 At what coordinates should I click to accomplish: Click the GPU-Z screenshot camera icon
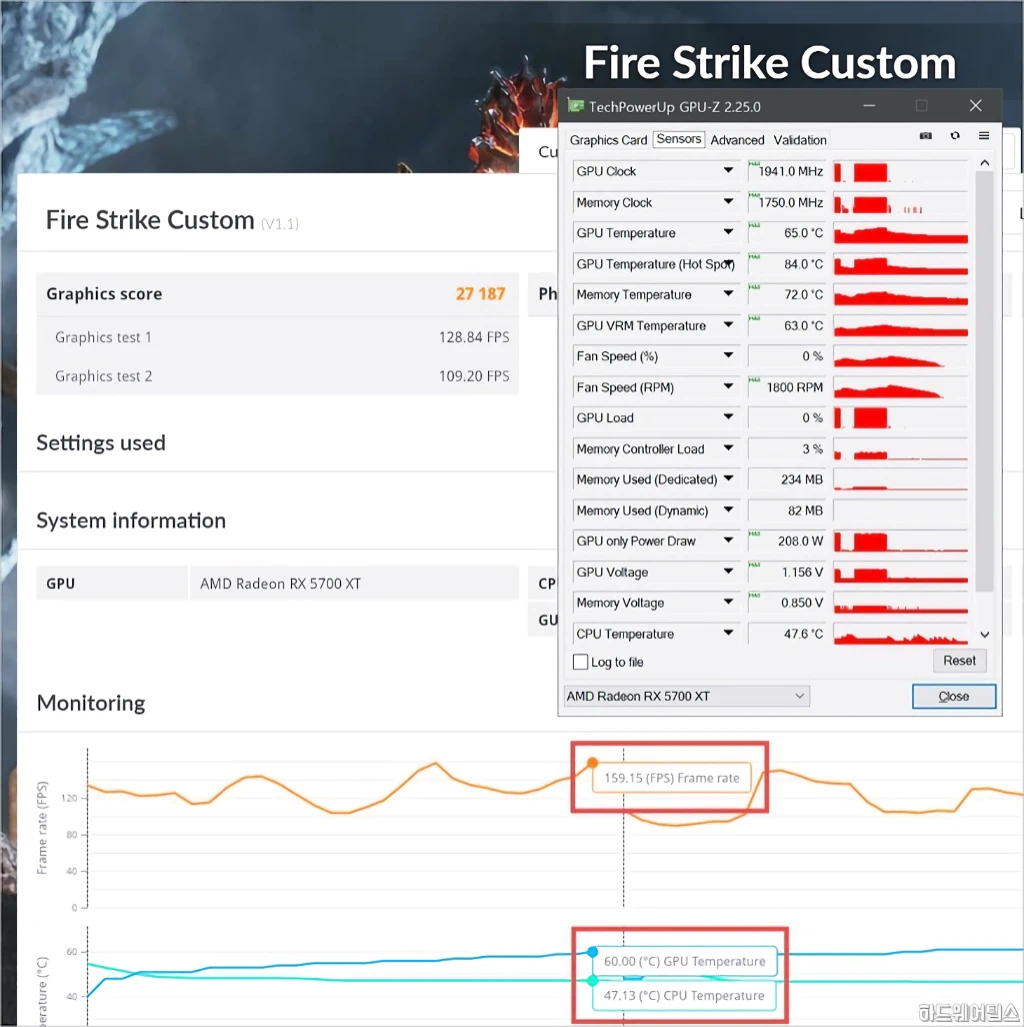(x=925, y=136)
